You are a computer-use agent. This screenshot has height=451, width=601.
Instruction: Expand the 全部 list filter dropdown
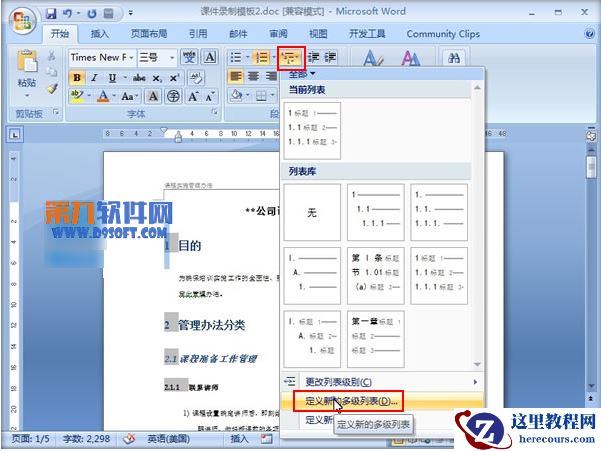pos(302,73)
